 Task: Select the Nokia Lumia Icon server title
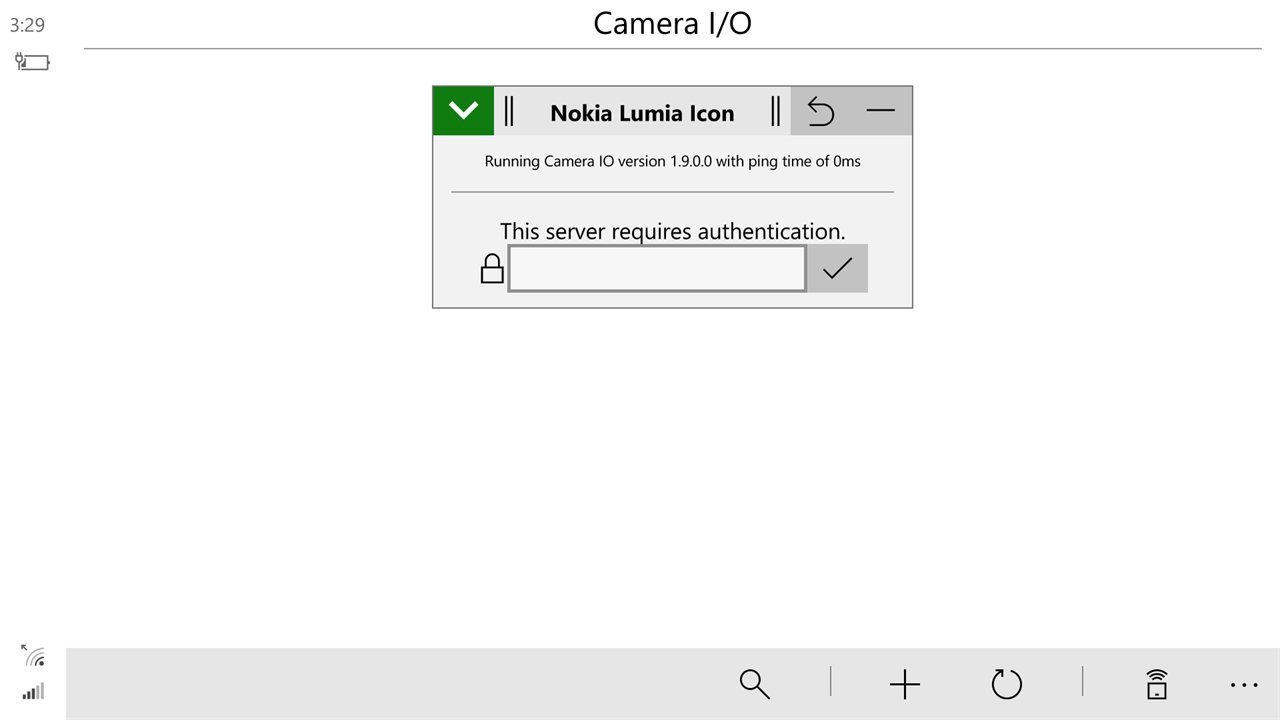pyautogui.click(x=642, y=113)
